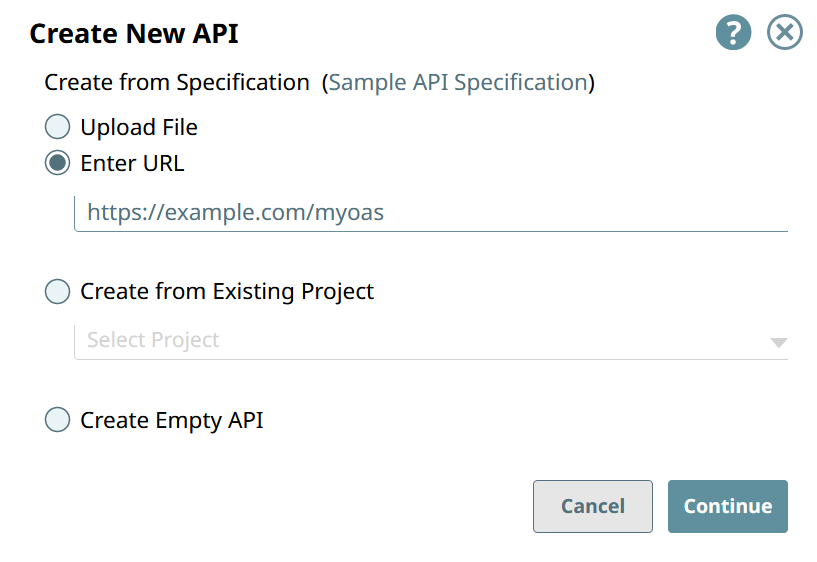The image size is (817, 562).
Task: Click the "Create from Existing Project" label
Action: pos(227,291)
